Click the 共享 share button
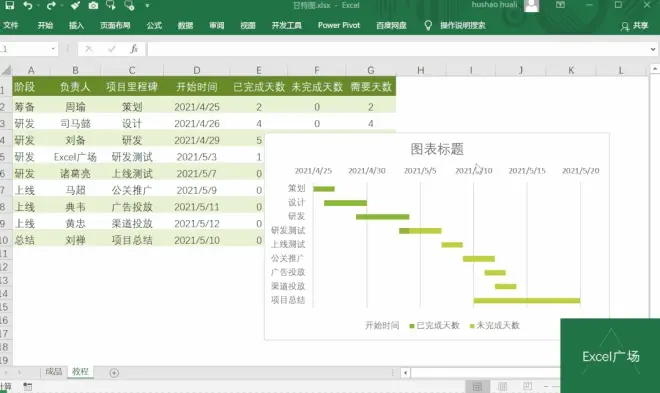660x393 pixels. (x=635, y=26)
